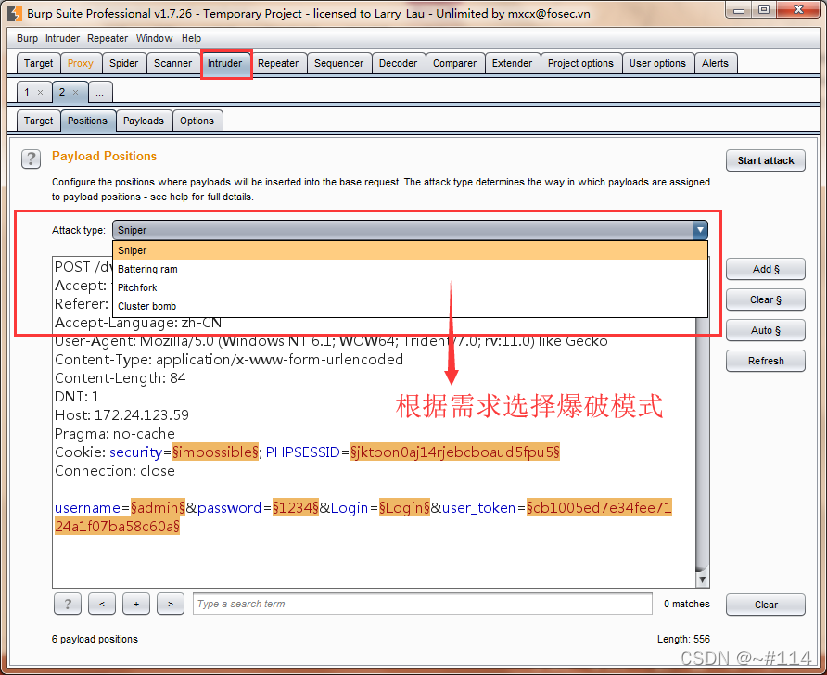Click the Add § button
The image size is (827, 675).
[x=766, y=269]
